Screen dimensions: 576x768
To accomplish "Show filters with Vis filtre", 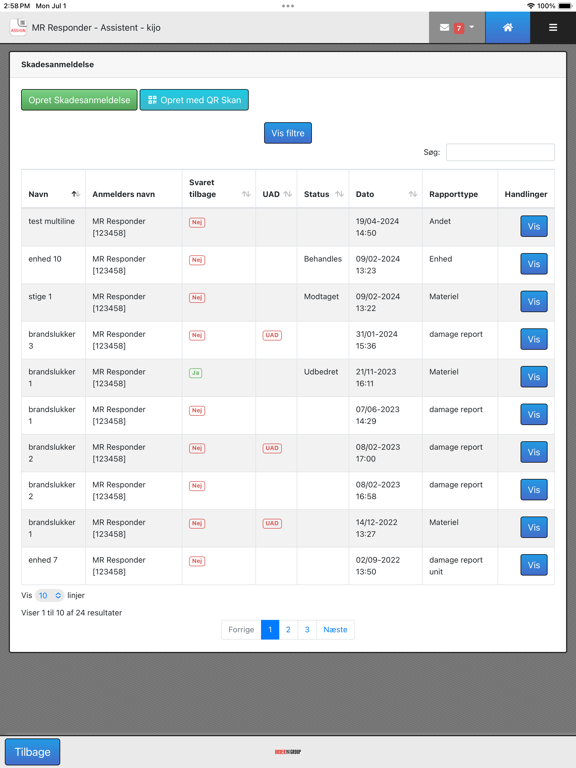I will coord(288,133).
